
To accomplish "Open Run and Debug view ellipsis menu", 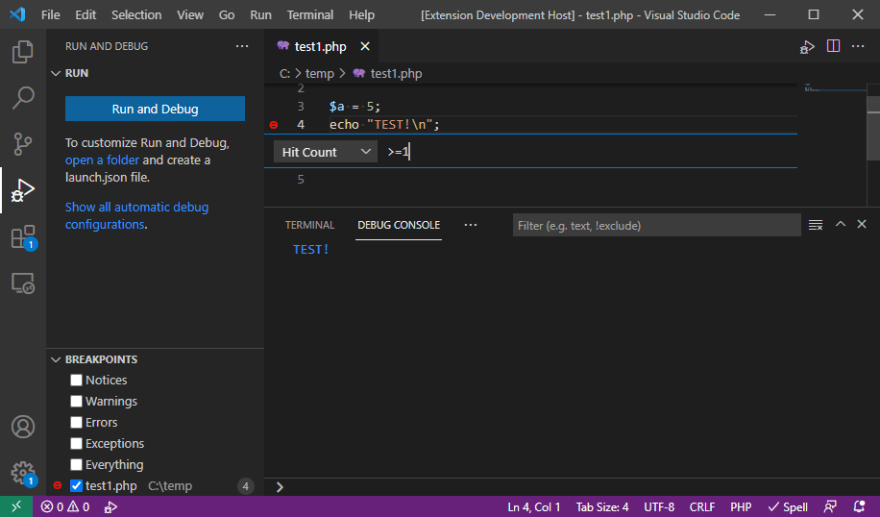I will click(242, 46).
